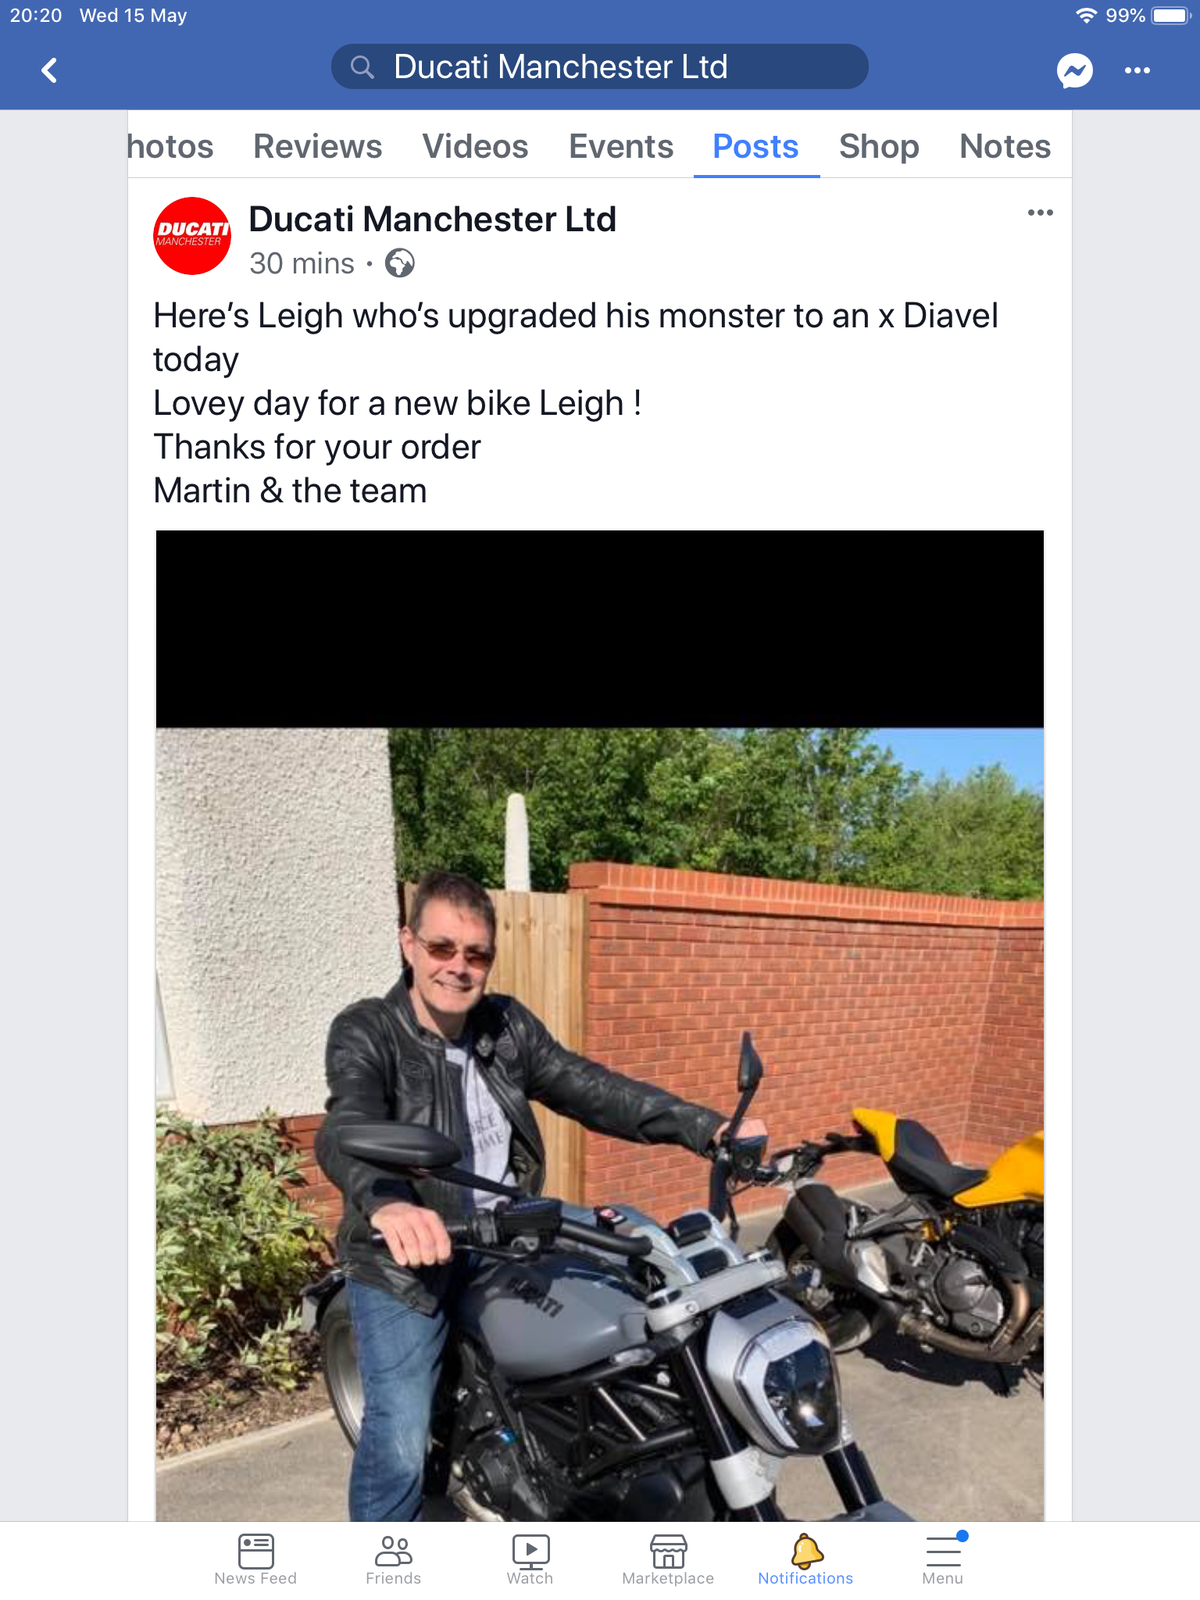Open the Friends icon

point(393,1551)
